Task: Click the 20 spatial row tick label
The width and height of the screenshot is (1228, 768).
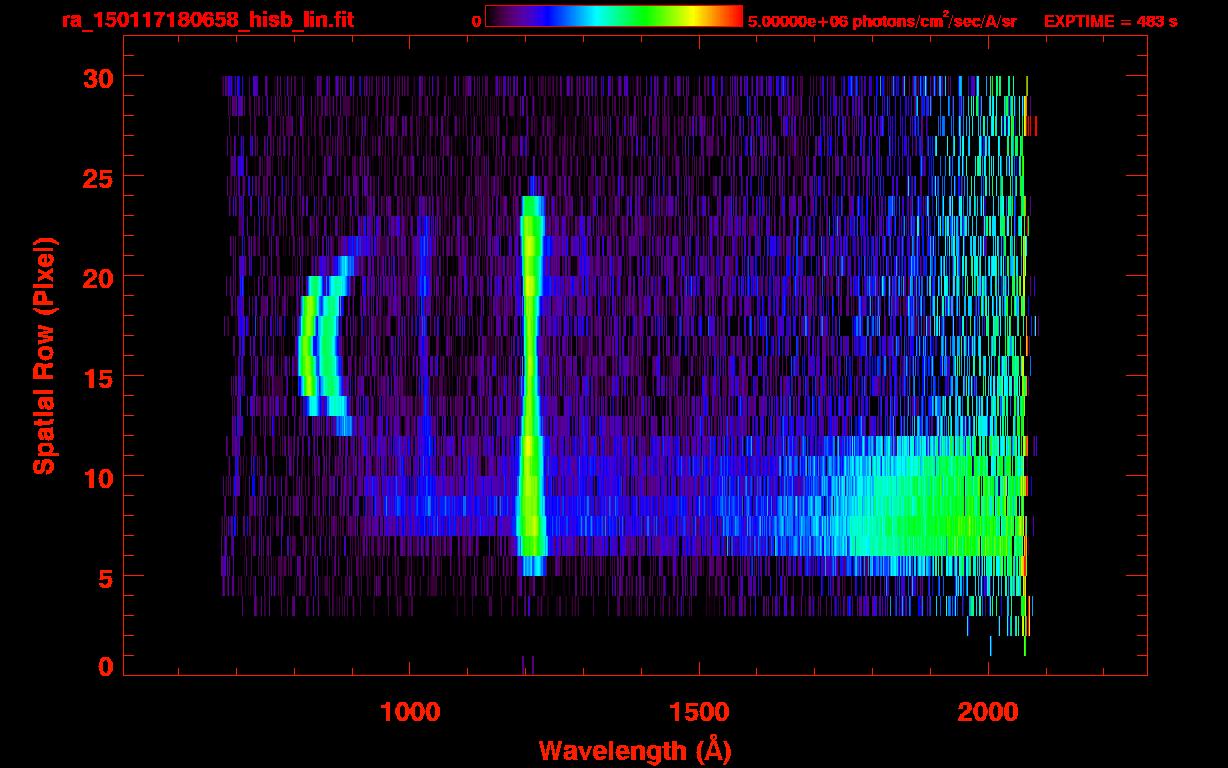Action: 97,277
